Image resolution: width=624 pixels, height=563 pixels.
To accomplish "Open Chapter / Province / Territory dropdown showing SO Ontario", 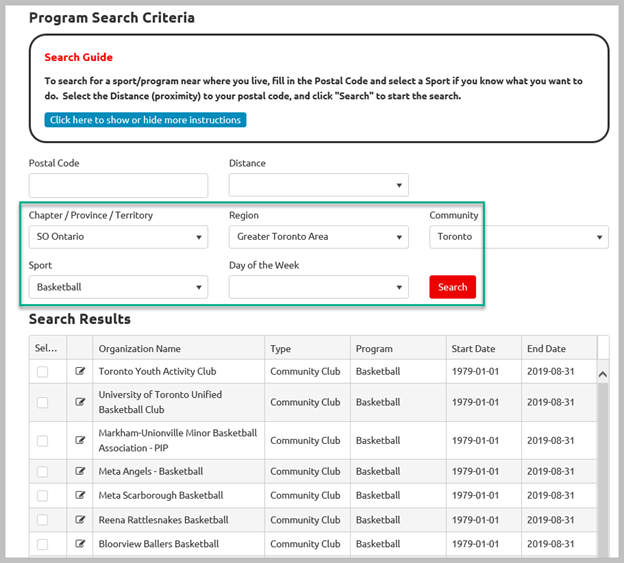I will tap(118, 237).
